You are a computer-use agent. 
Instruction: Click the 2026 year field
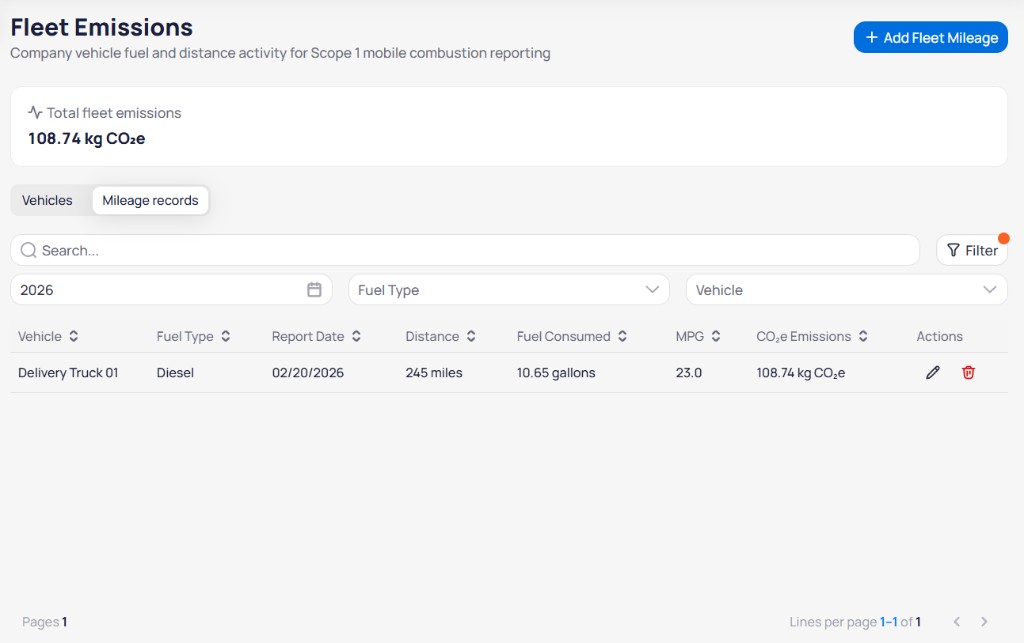171,290
